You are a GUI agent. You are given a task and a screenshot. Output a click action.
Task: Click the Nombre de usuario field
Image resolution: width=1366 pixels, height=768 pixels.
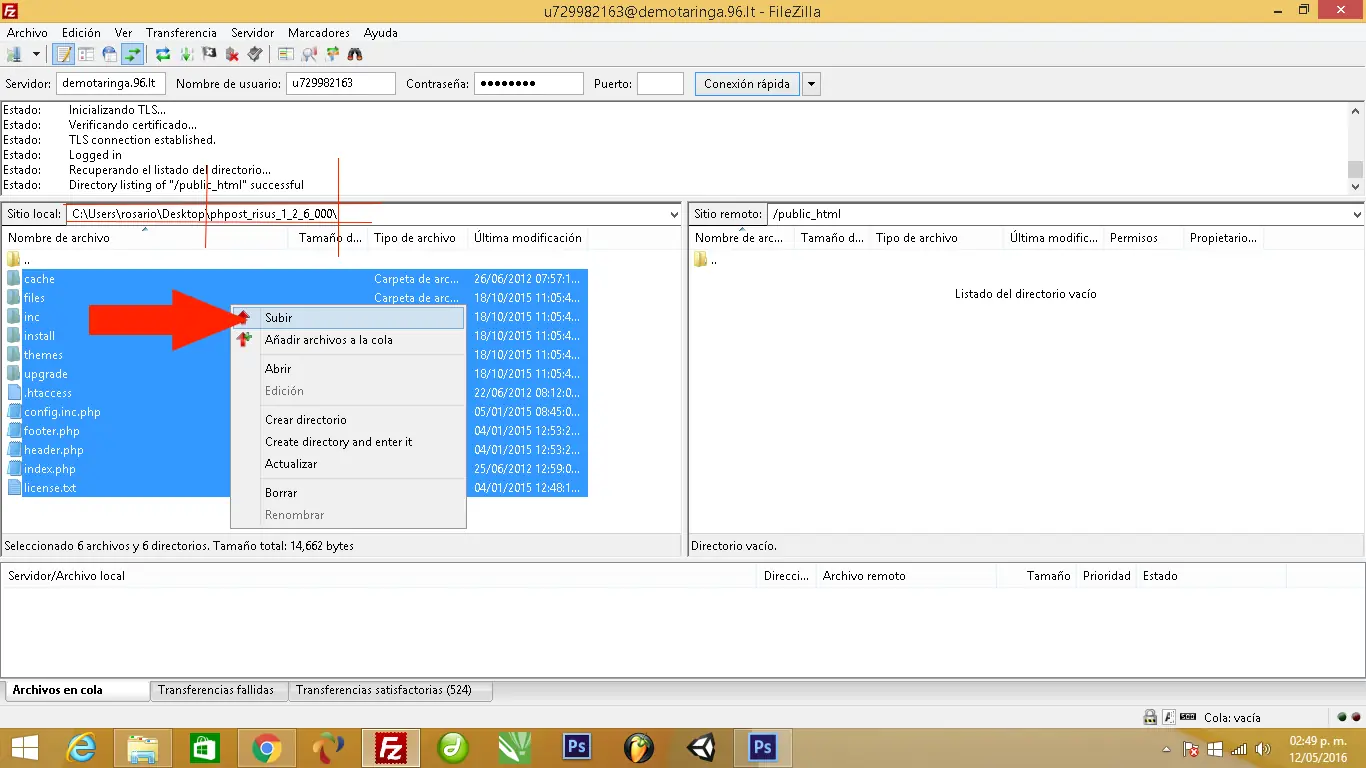coord(341,84)
